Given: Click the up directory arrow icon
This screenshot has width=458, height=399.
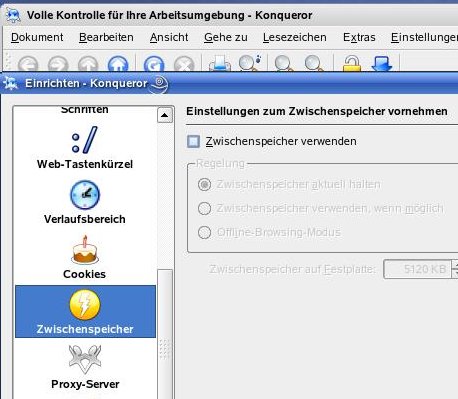Looking at the screenshot, I should pyautogui.click(x=88, y=63).
